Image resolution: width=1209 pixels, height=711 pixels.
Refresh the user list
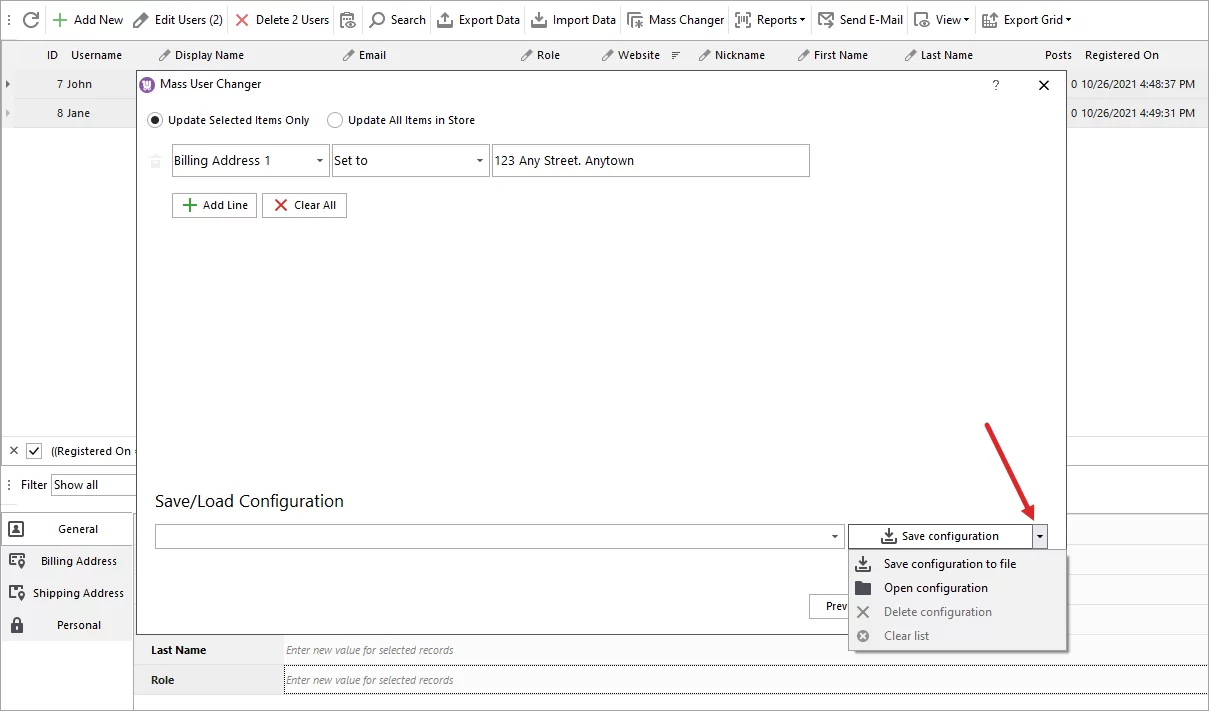(31, 19)
